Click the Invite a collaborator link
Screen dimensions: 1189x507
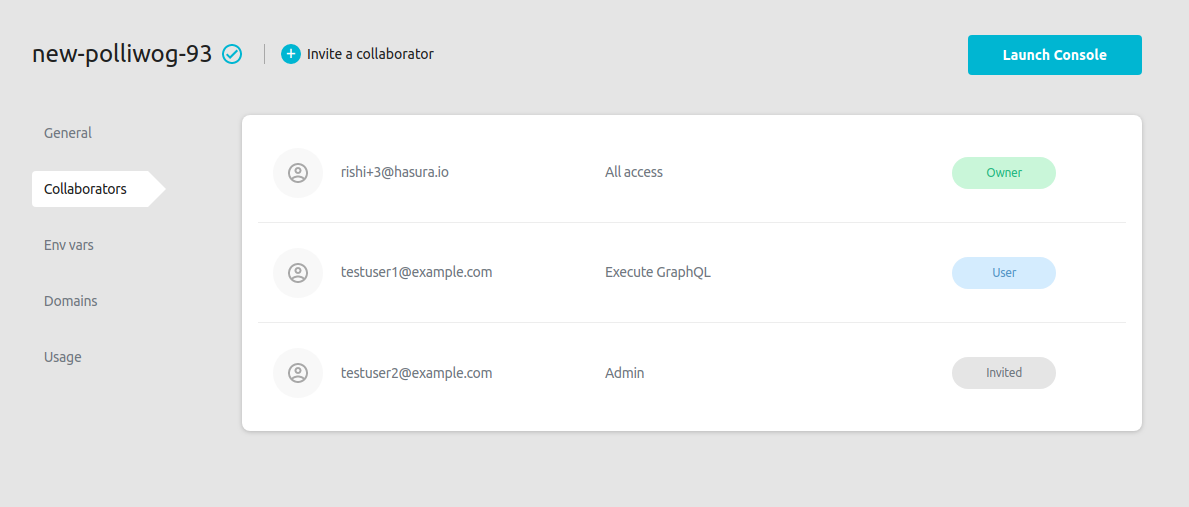(x=370, y=54)
